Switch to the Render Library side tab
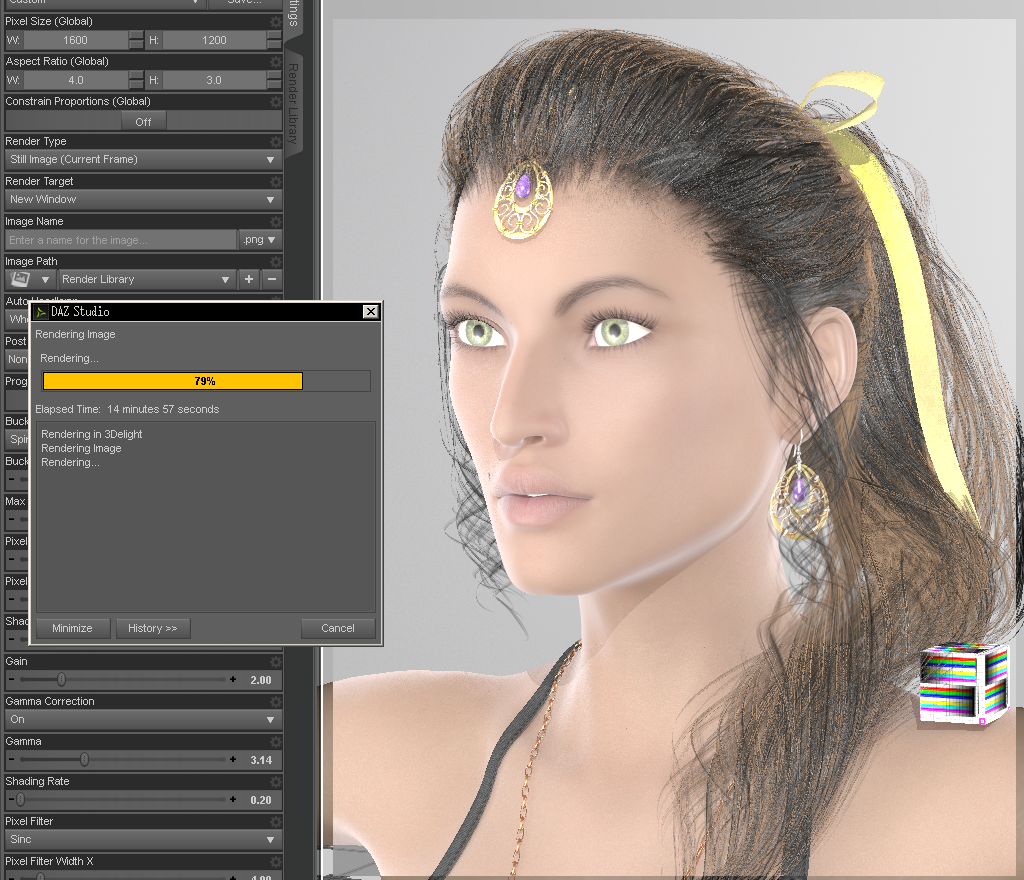 293,103
